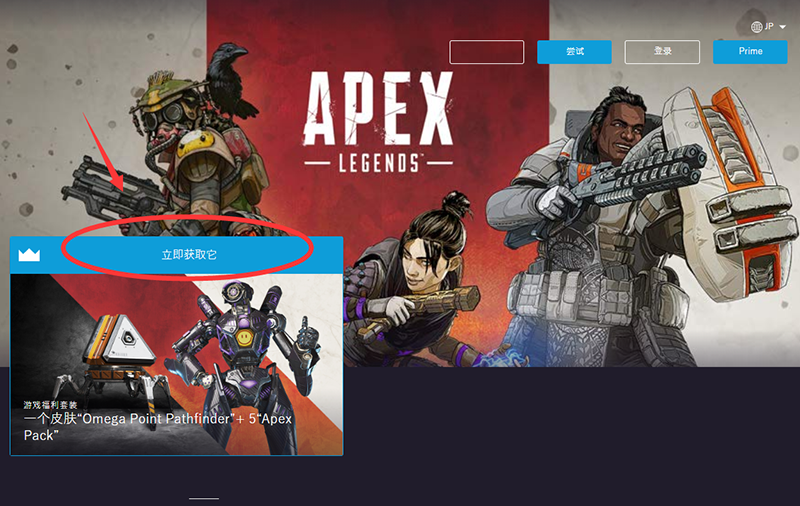The image size is (800, 506).
Task: Click the globe language icon
Action: (757, 27)
